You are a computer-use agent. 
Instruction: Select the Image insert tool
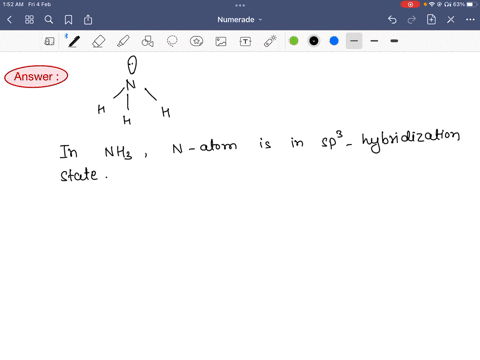(221, 41)
